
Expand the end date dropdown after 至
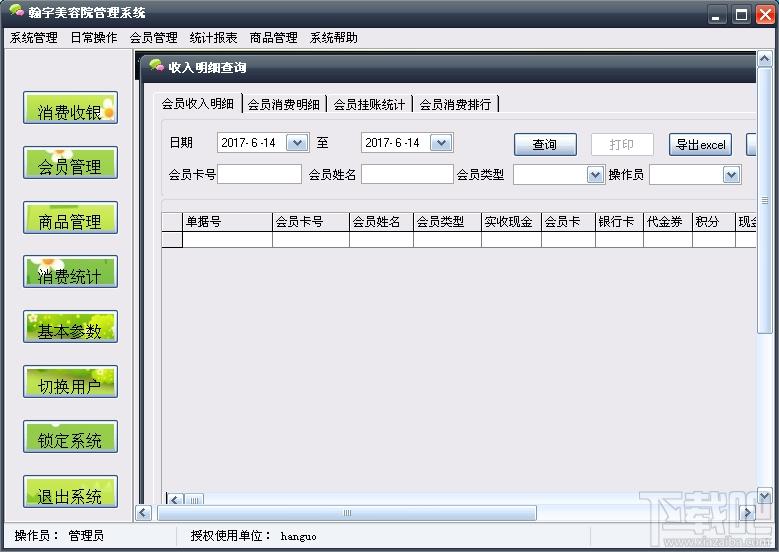pyautogui.click(x=441, y=143)
